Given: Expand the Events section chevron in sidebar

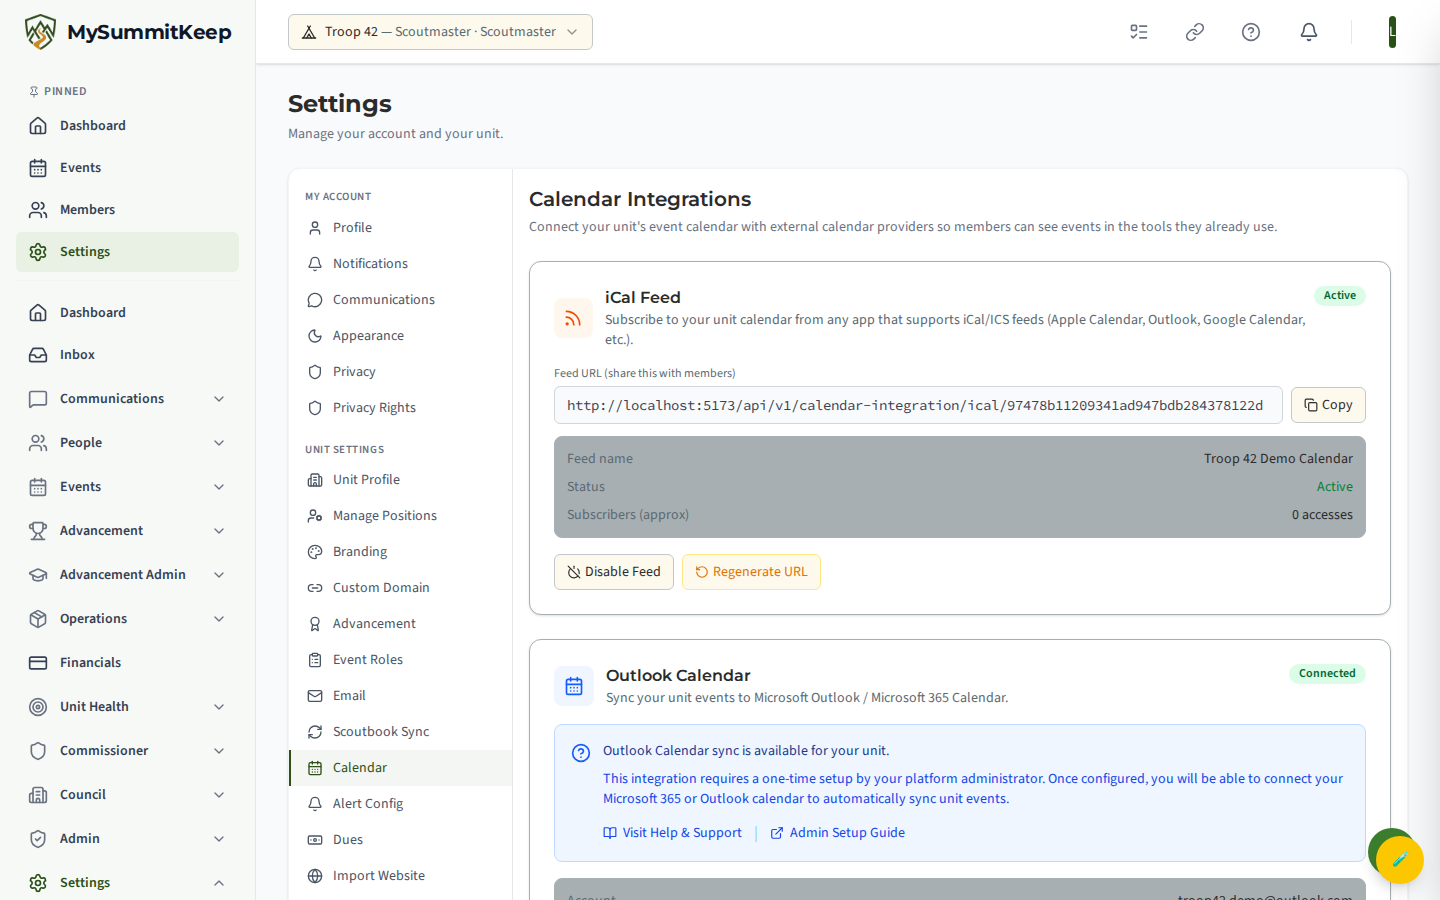Looking at the screenshot, I should point(219,487).
